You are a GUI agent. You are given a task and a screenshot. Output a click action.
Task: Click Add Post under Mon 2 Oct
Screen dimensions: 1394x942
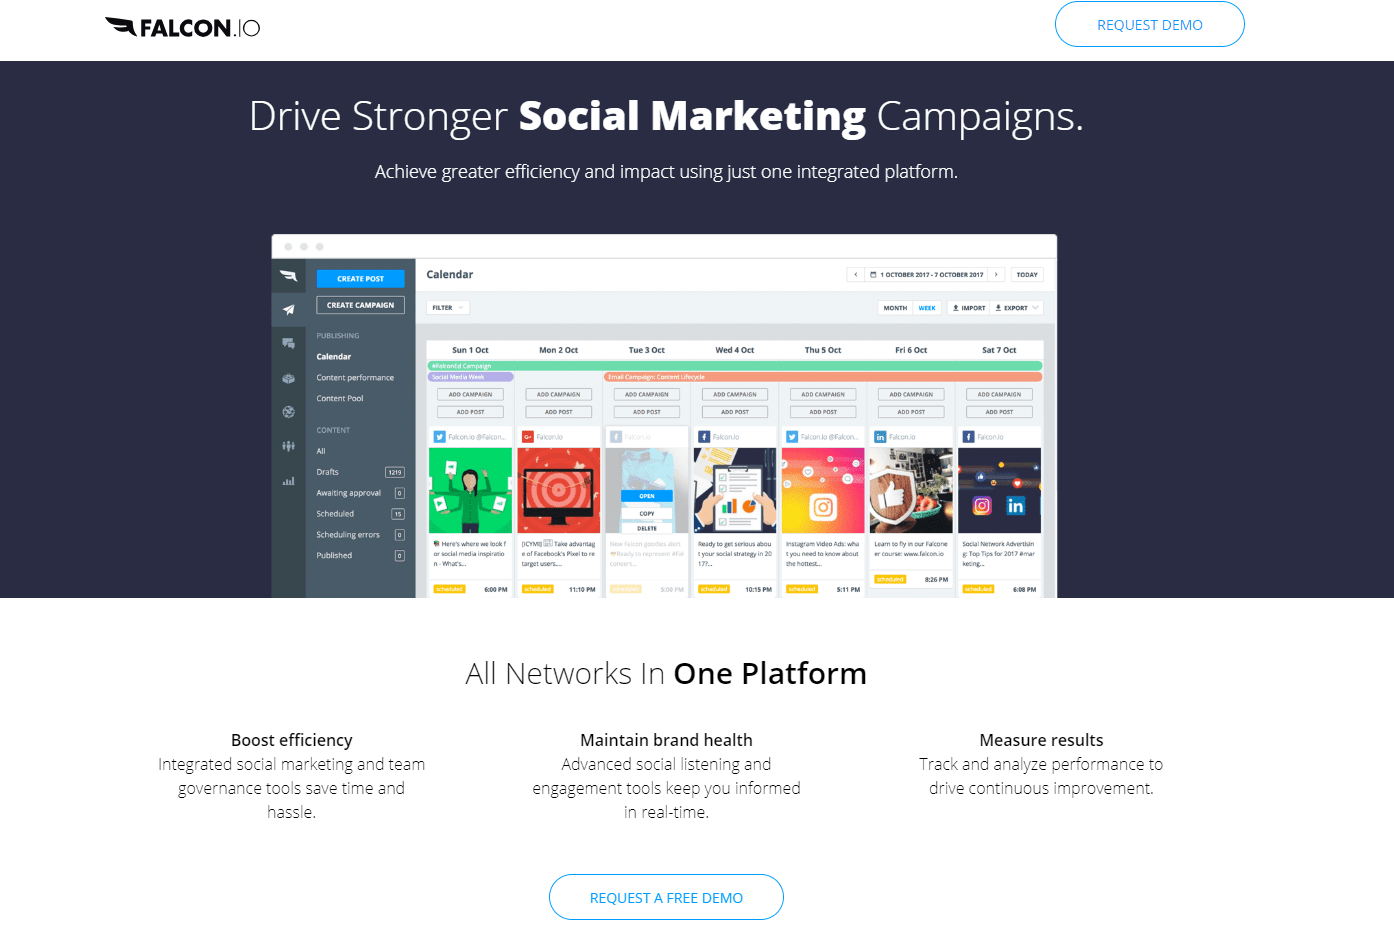pyautogui.click(x=558, y=412)
